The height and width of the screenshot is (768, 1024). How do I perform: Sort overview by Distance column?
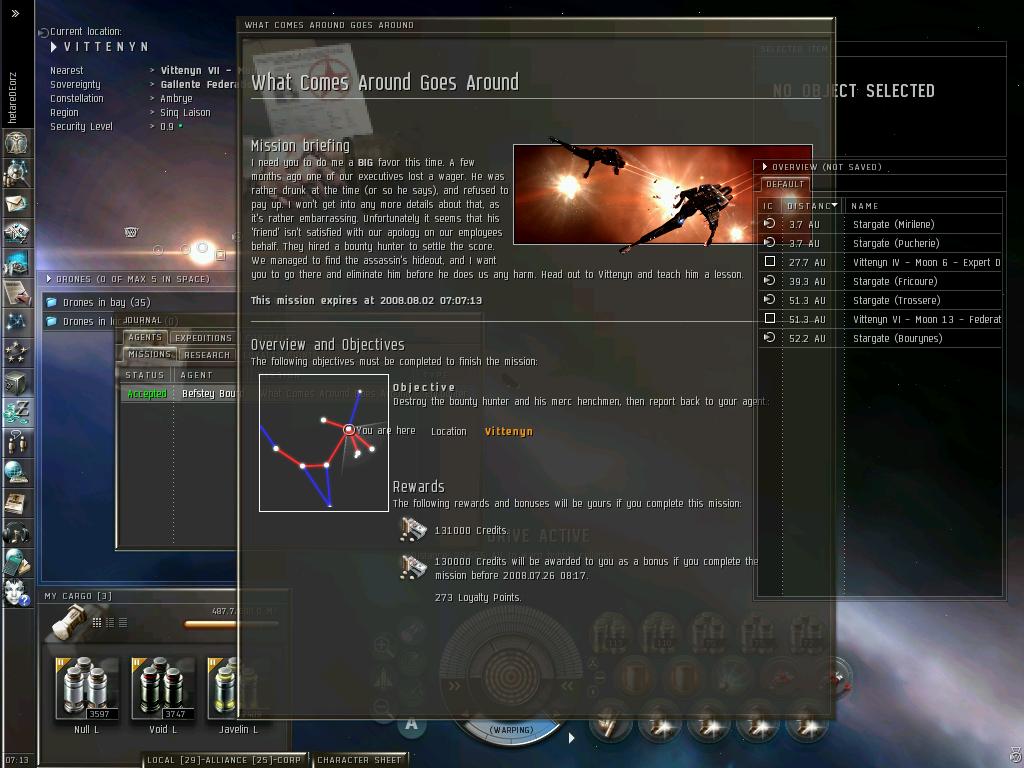[x=812, y=206]
